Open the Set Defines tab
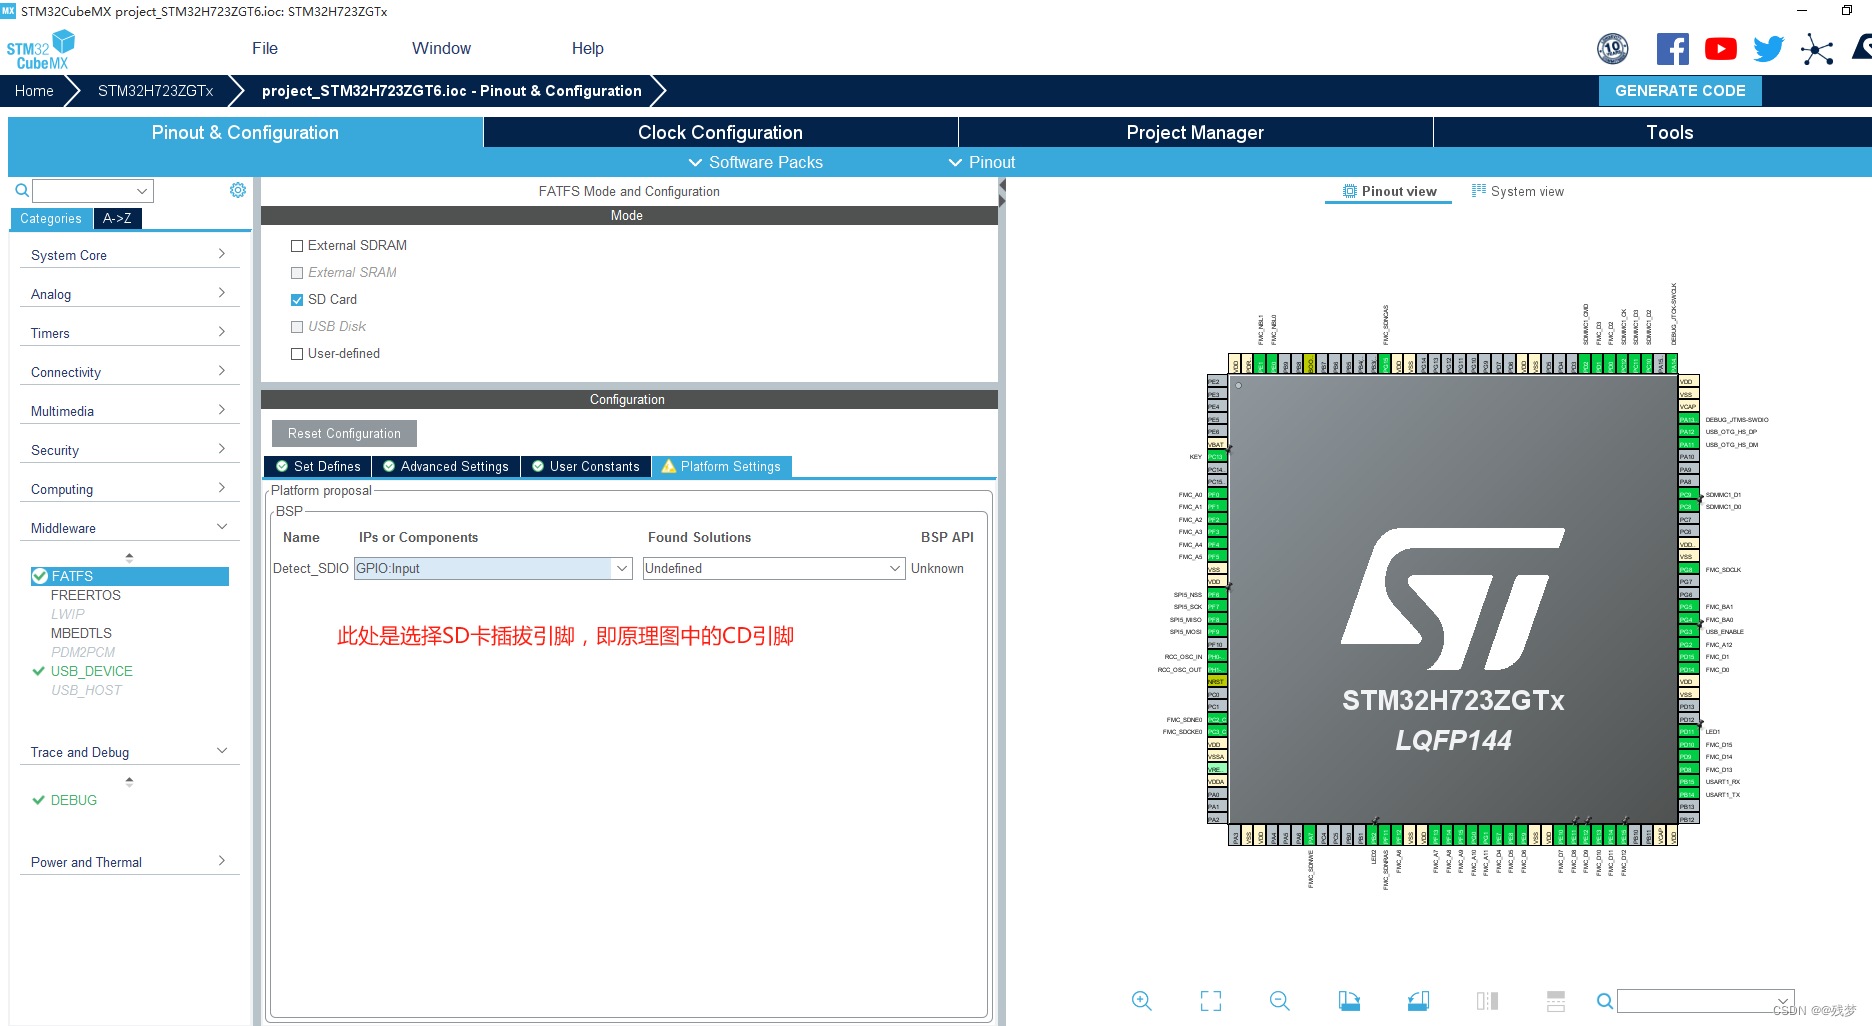The image size is (1872, 1026). (x=317, y=466)
